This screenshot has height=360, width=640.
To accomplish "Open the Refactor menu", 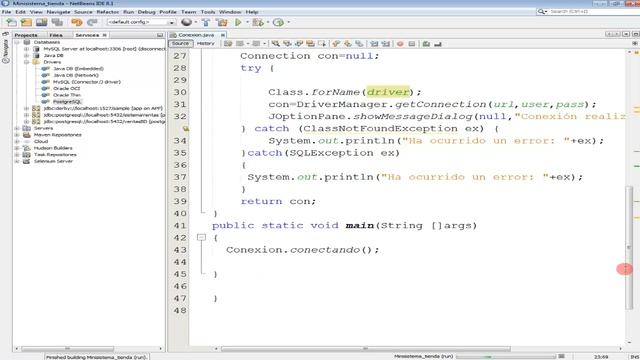I will (108, 12).
